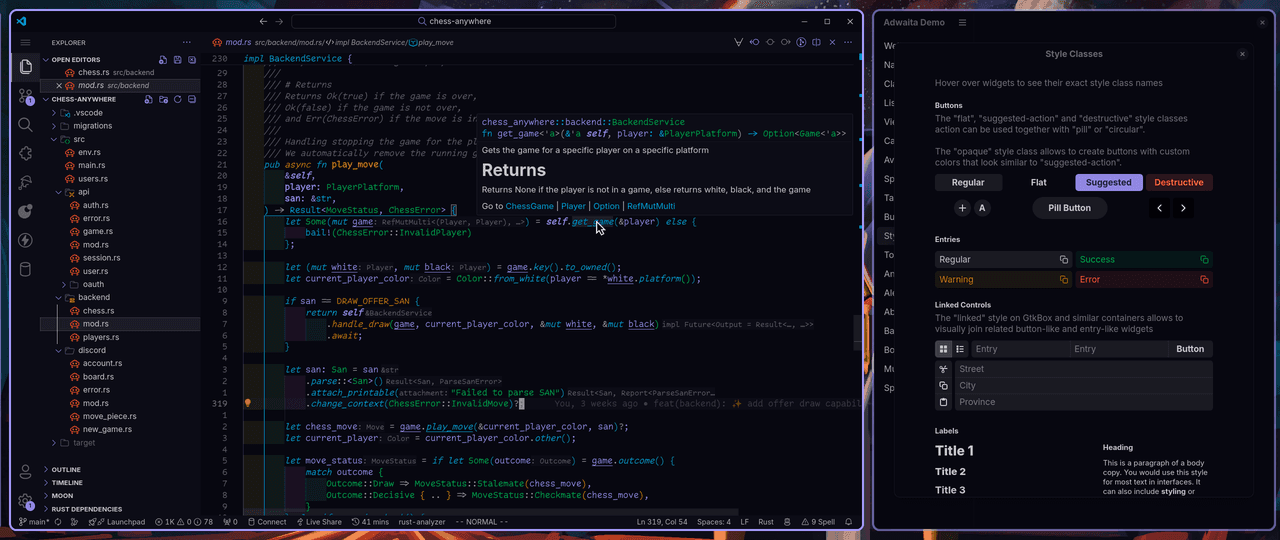Toggle list view button in Linked Controls
The image size is (1280, 540).
point(960,349)
